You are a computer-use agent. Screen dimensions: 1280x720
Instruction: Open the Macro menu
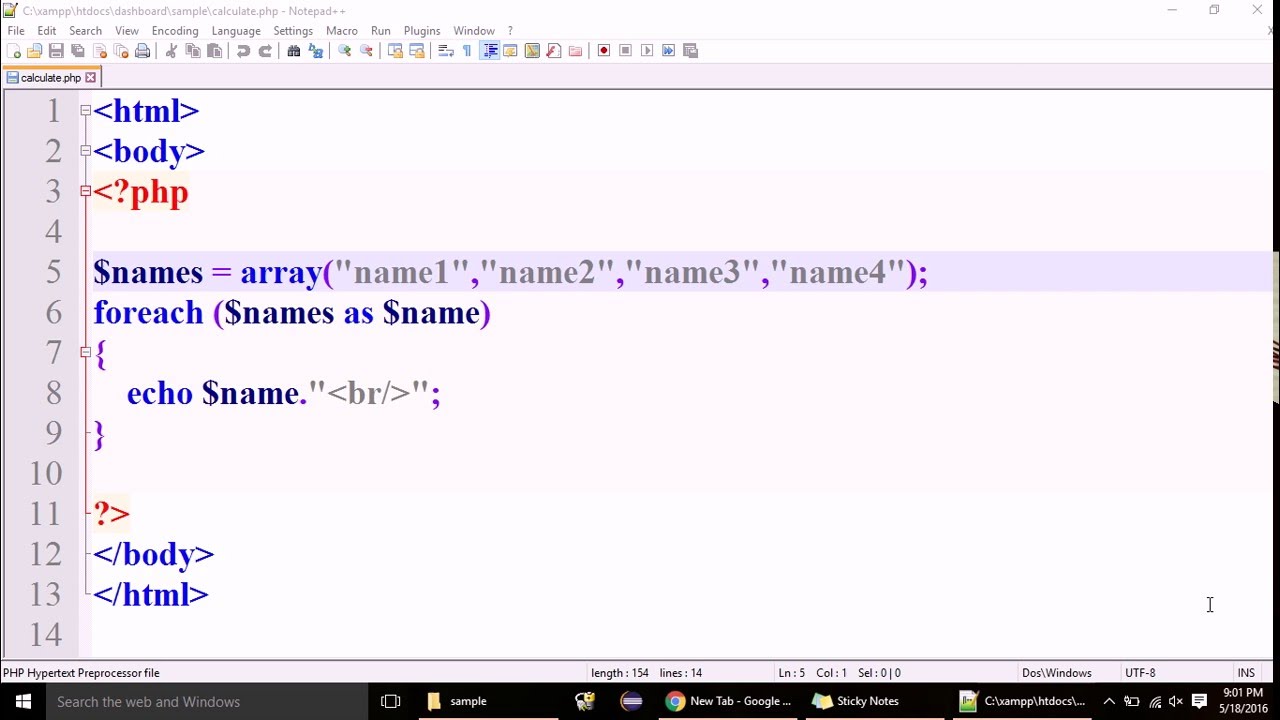(342, 31)
